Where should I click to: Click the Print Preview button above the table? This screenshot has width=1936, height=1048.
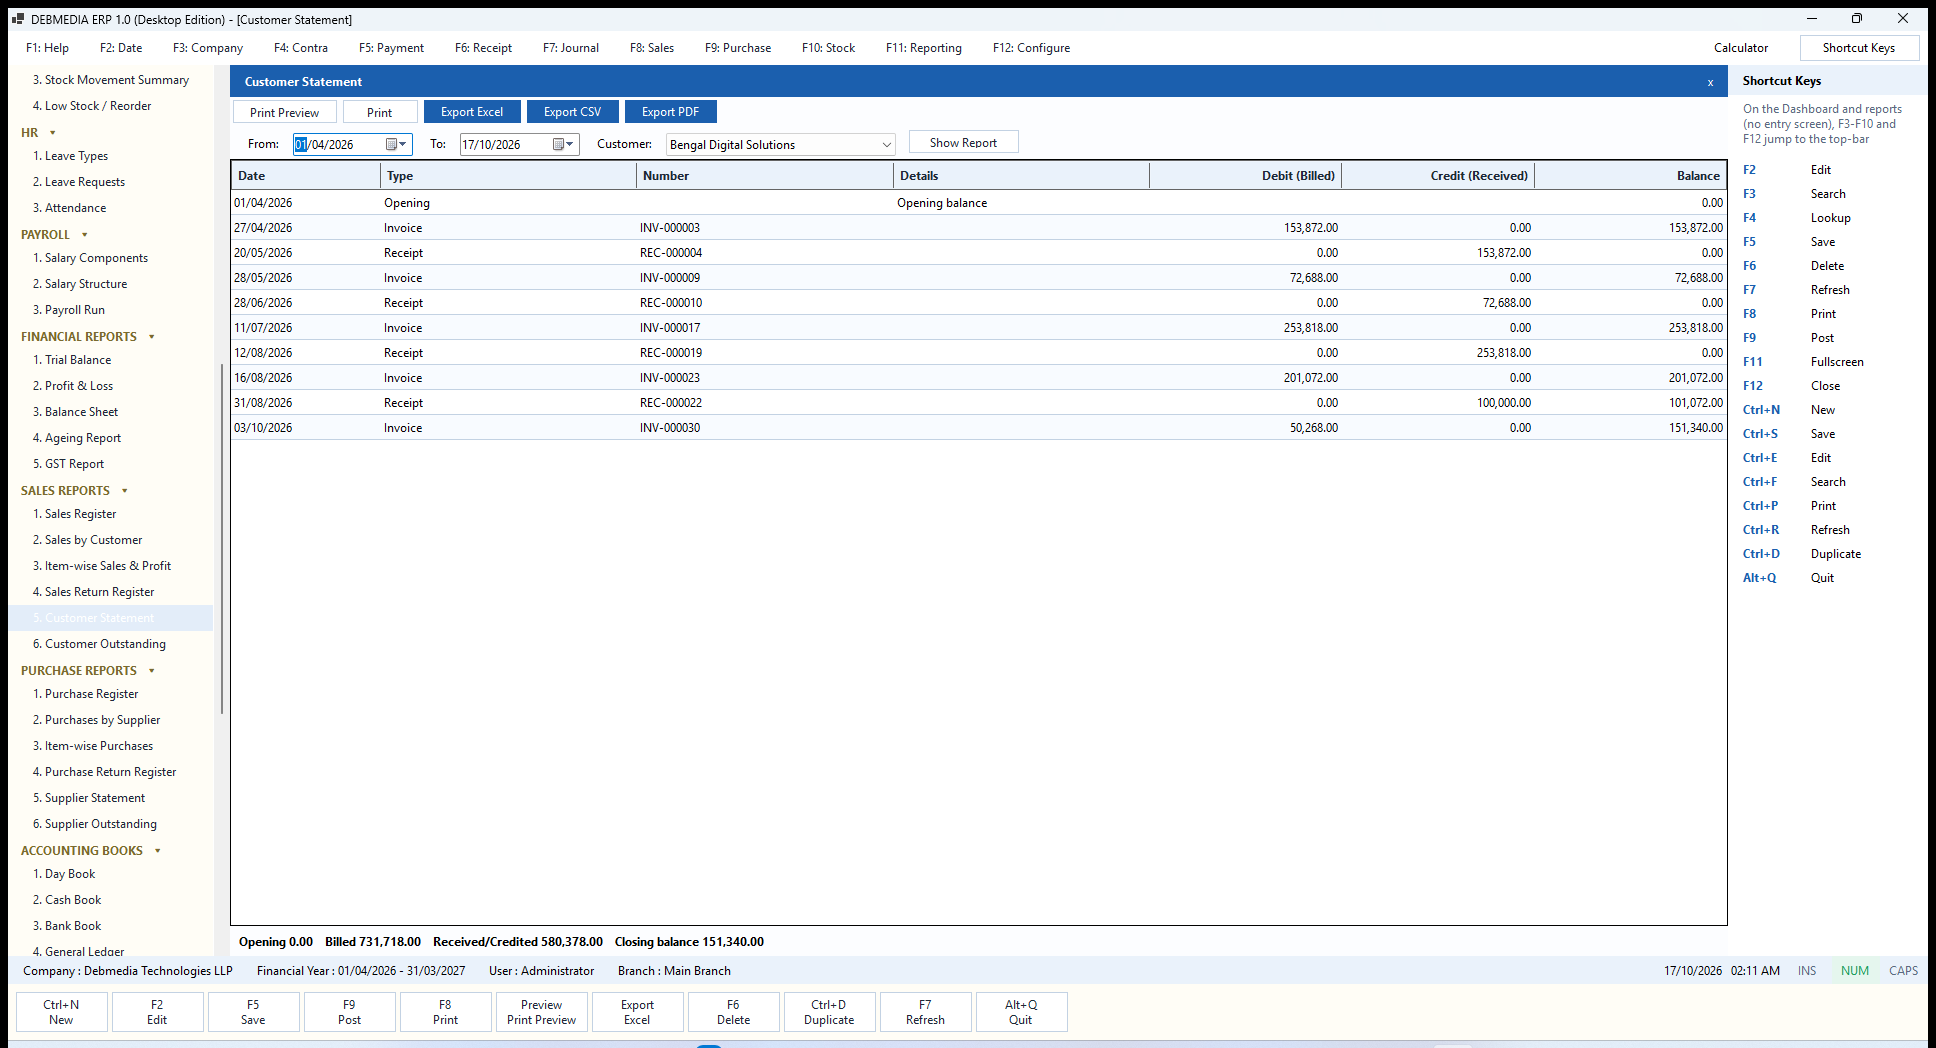[x=285, y=112]
